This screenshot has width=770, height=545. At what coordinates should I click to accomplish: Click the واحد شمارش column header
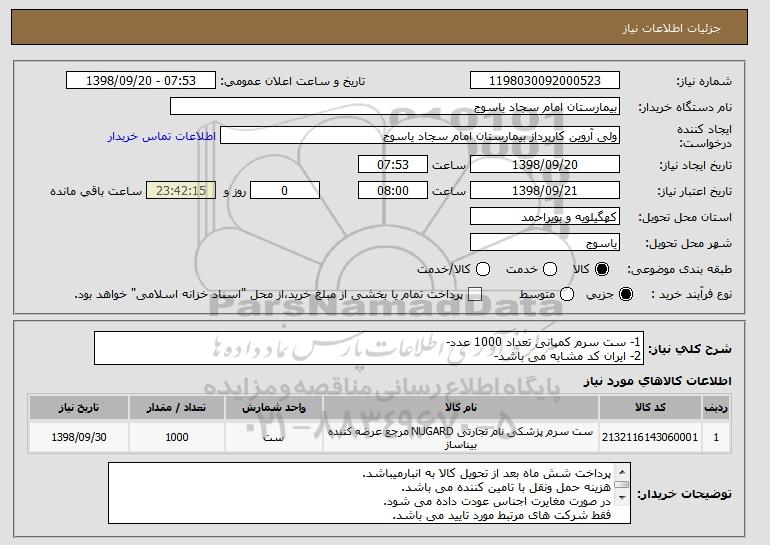274,407
